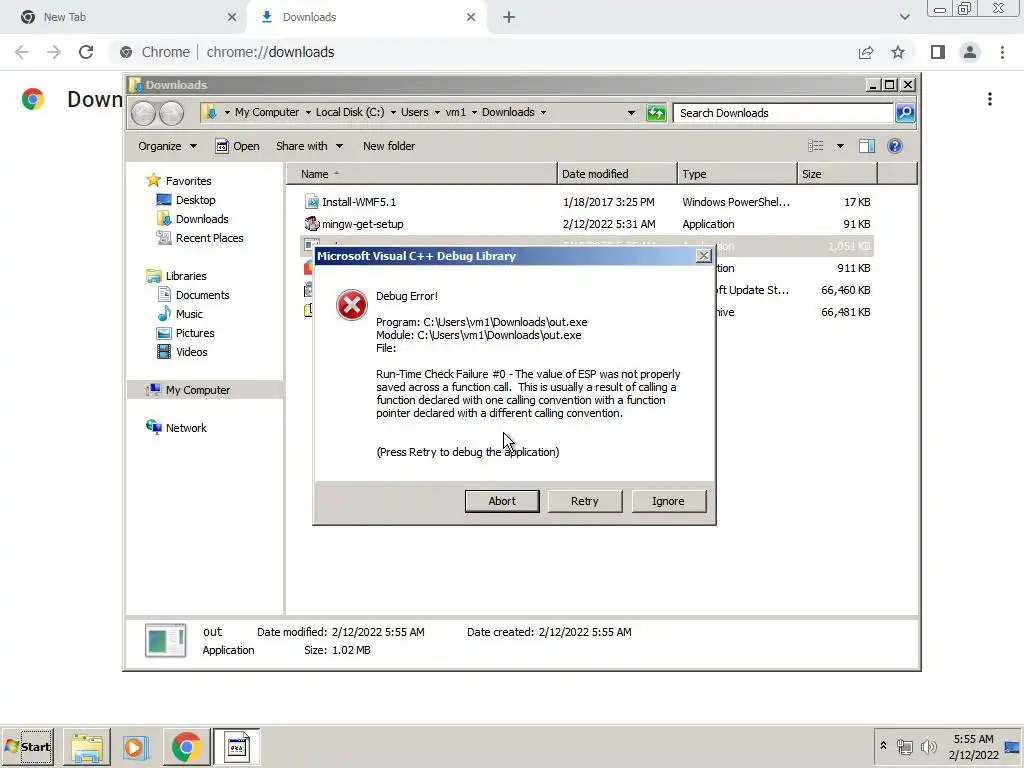Toggle the preview pane icon
Screen dimensions: 1024x768
click(867, 146)
